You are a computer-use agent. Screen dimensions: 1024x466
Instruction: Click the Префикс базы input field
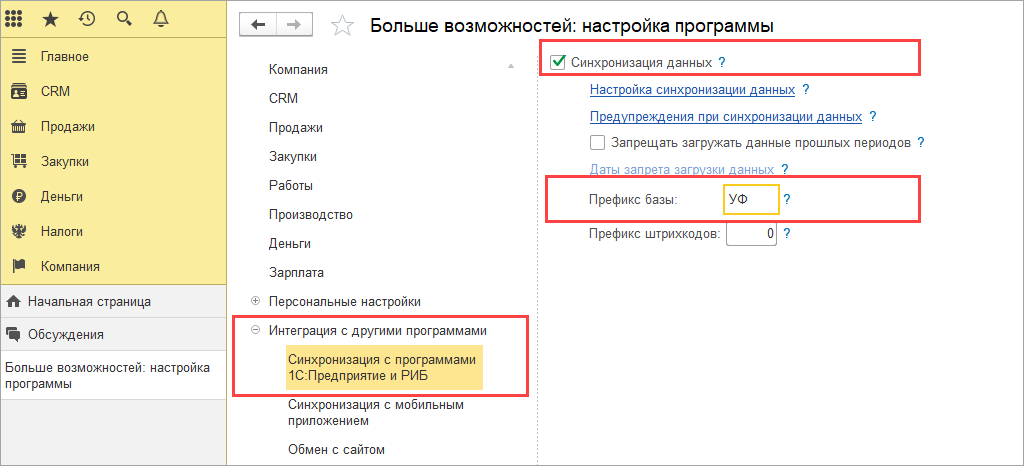click(750, 200)
